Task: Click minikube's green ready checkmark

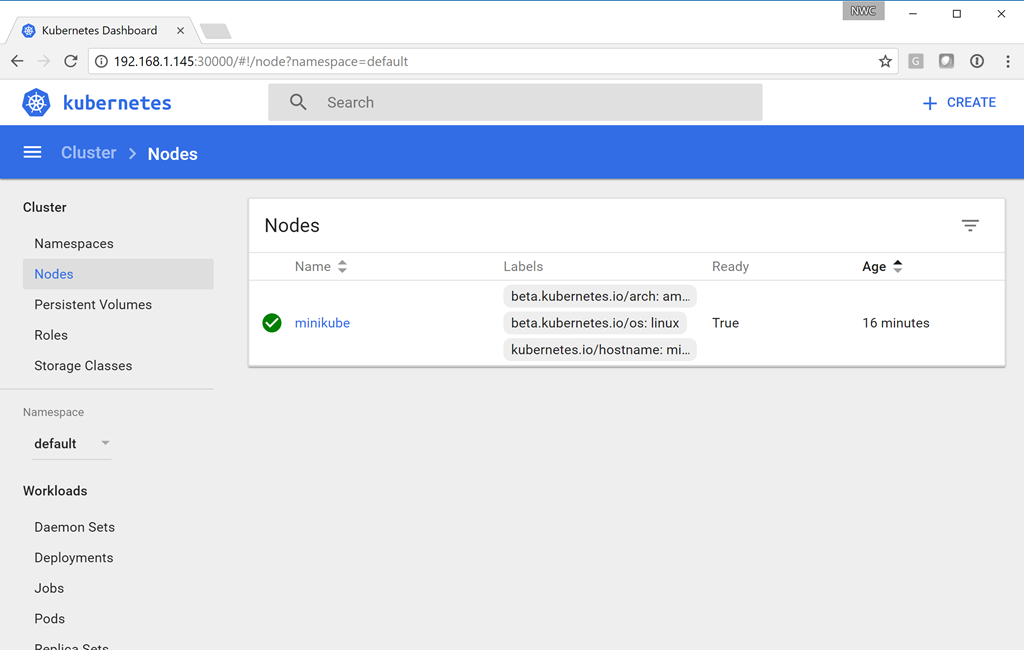Action: pos(272,323)
